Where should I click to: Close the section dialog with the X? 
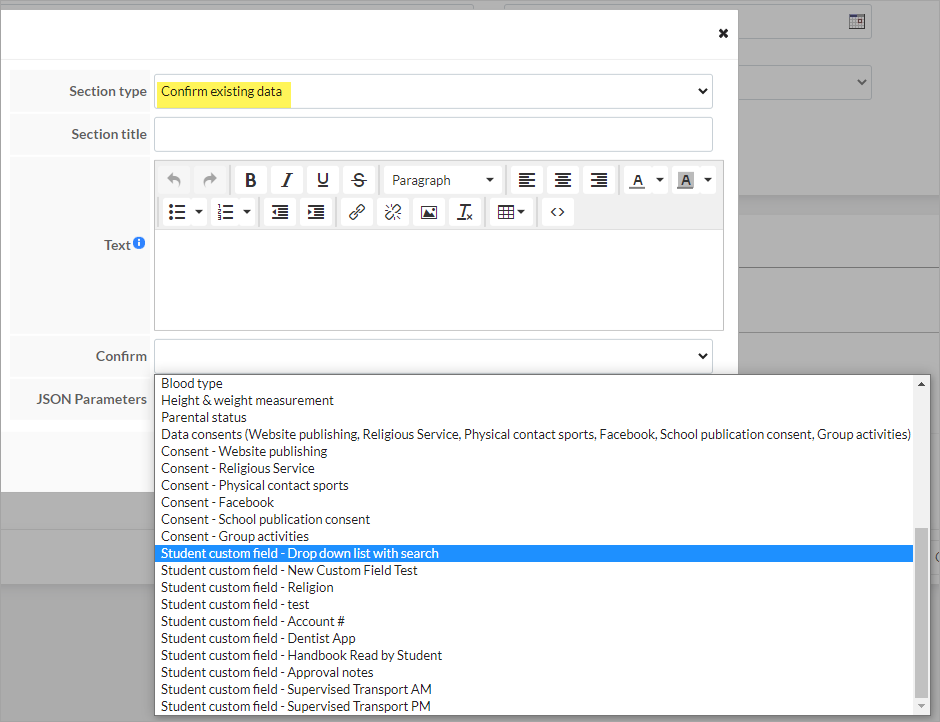724,34
